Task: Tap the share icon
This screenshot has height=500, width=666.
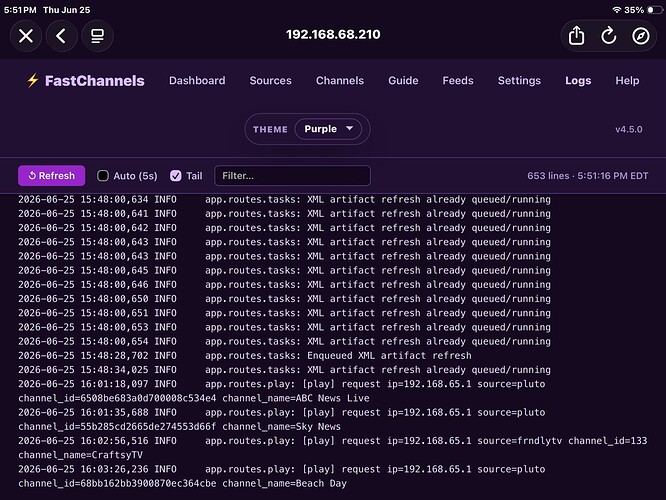Action: coord(576,36)
